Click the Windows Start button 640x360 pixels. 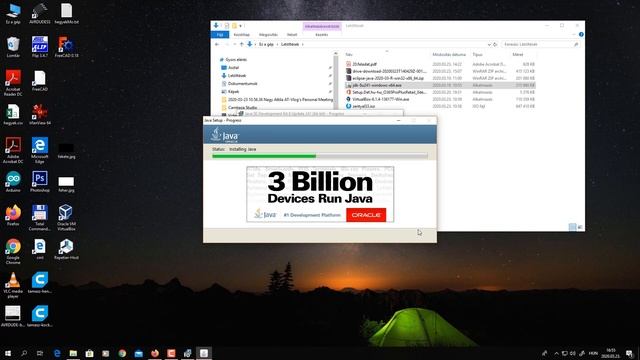coord(8,353)
